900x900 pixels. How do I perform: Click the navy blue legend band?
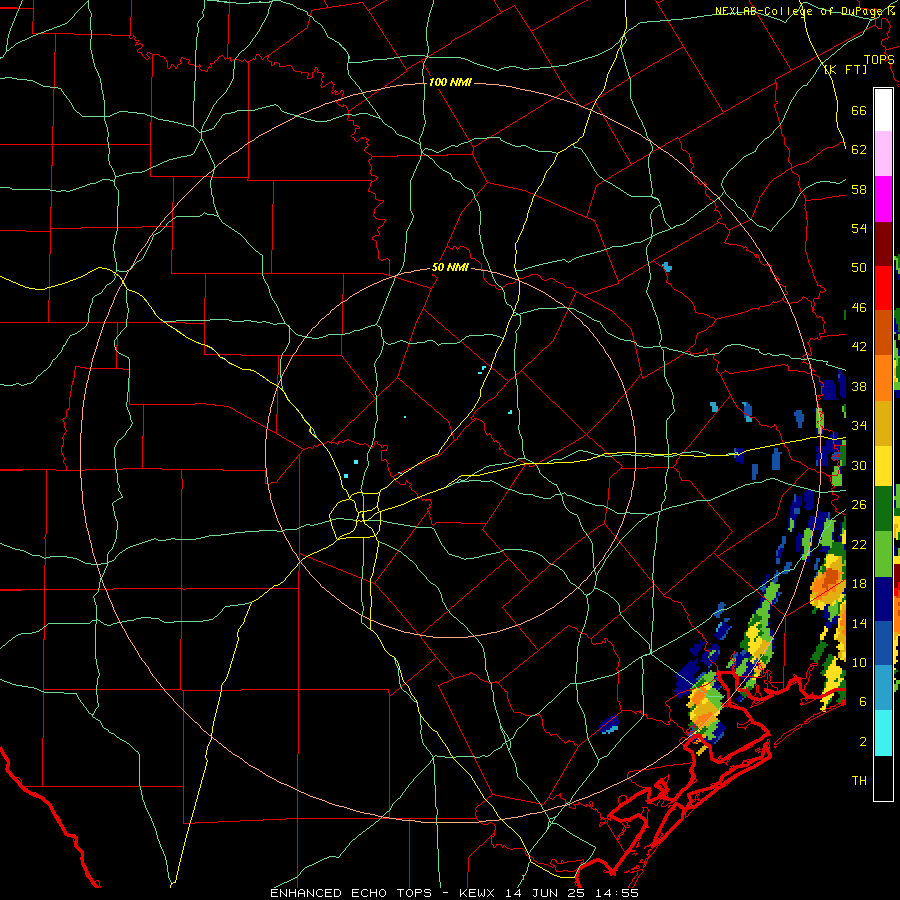pyautogui.click(x=883, y=599)
